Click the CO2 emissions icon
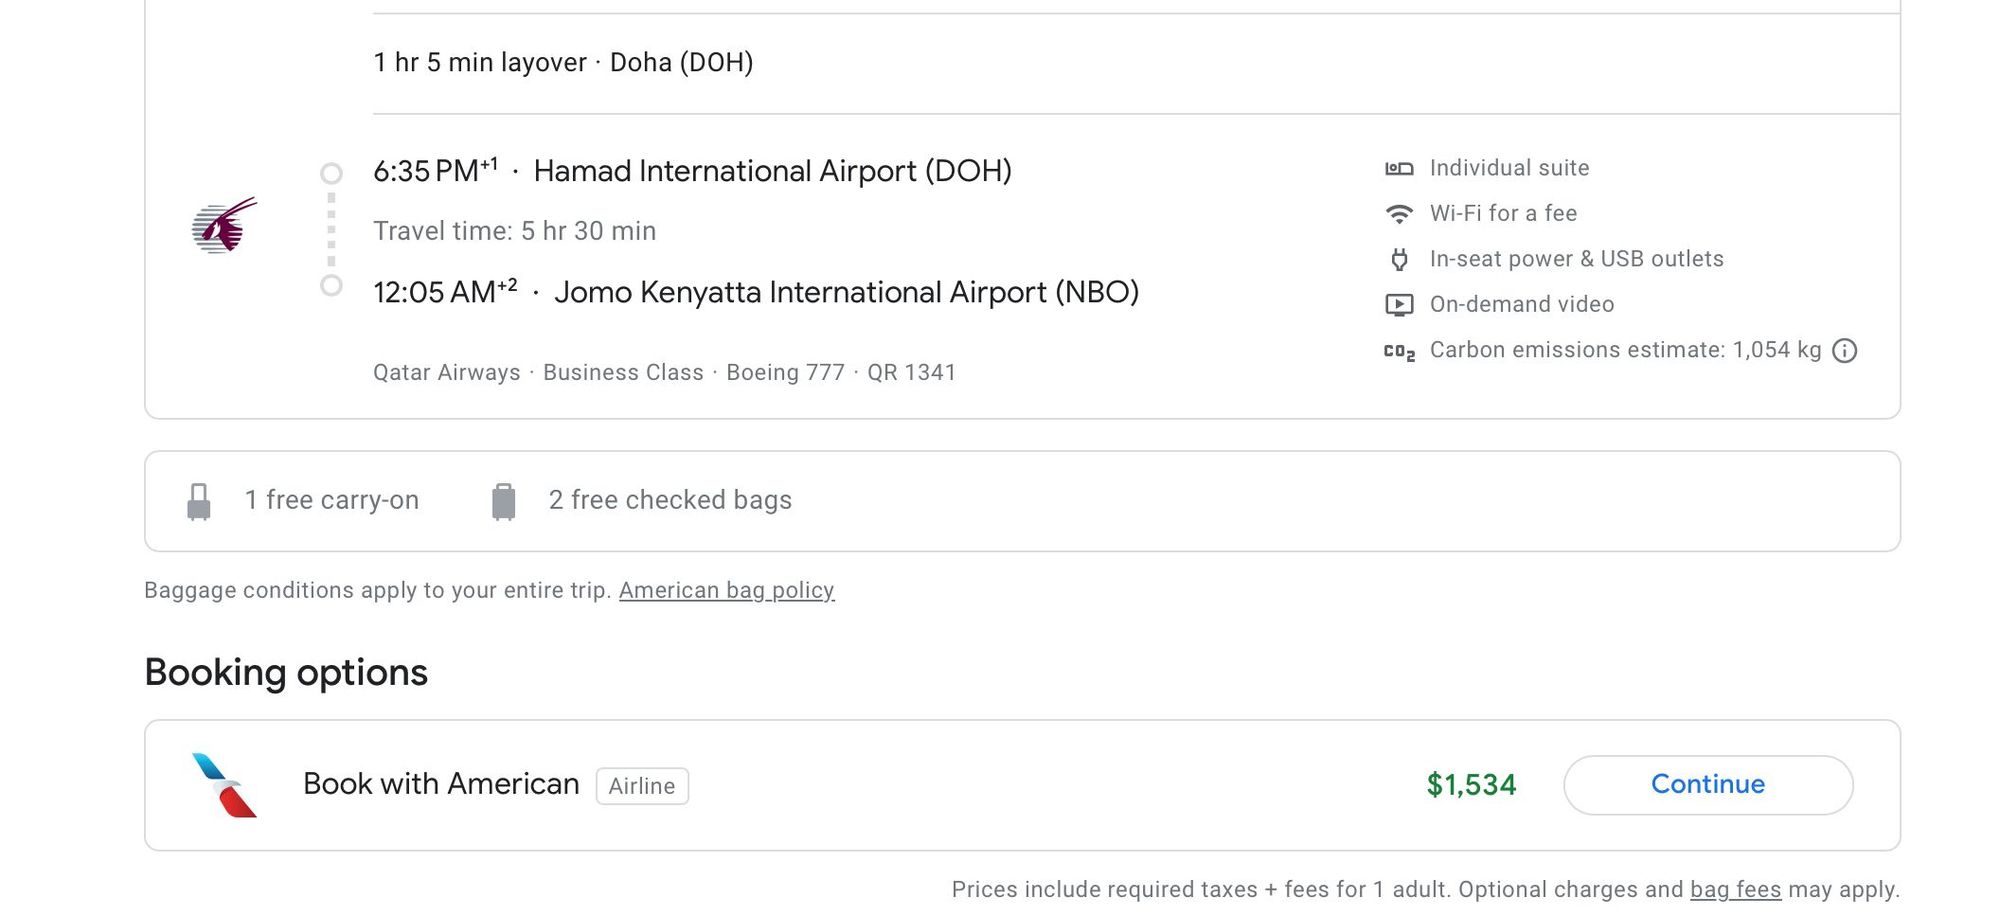 click(1399, 351)
